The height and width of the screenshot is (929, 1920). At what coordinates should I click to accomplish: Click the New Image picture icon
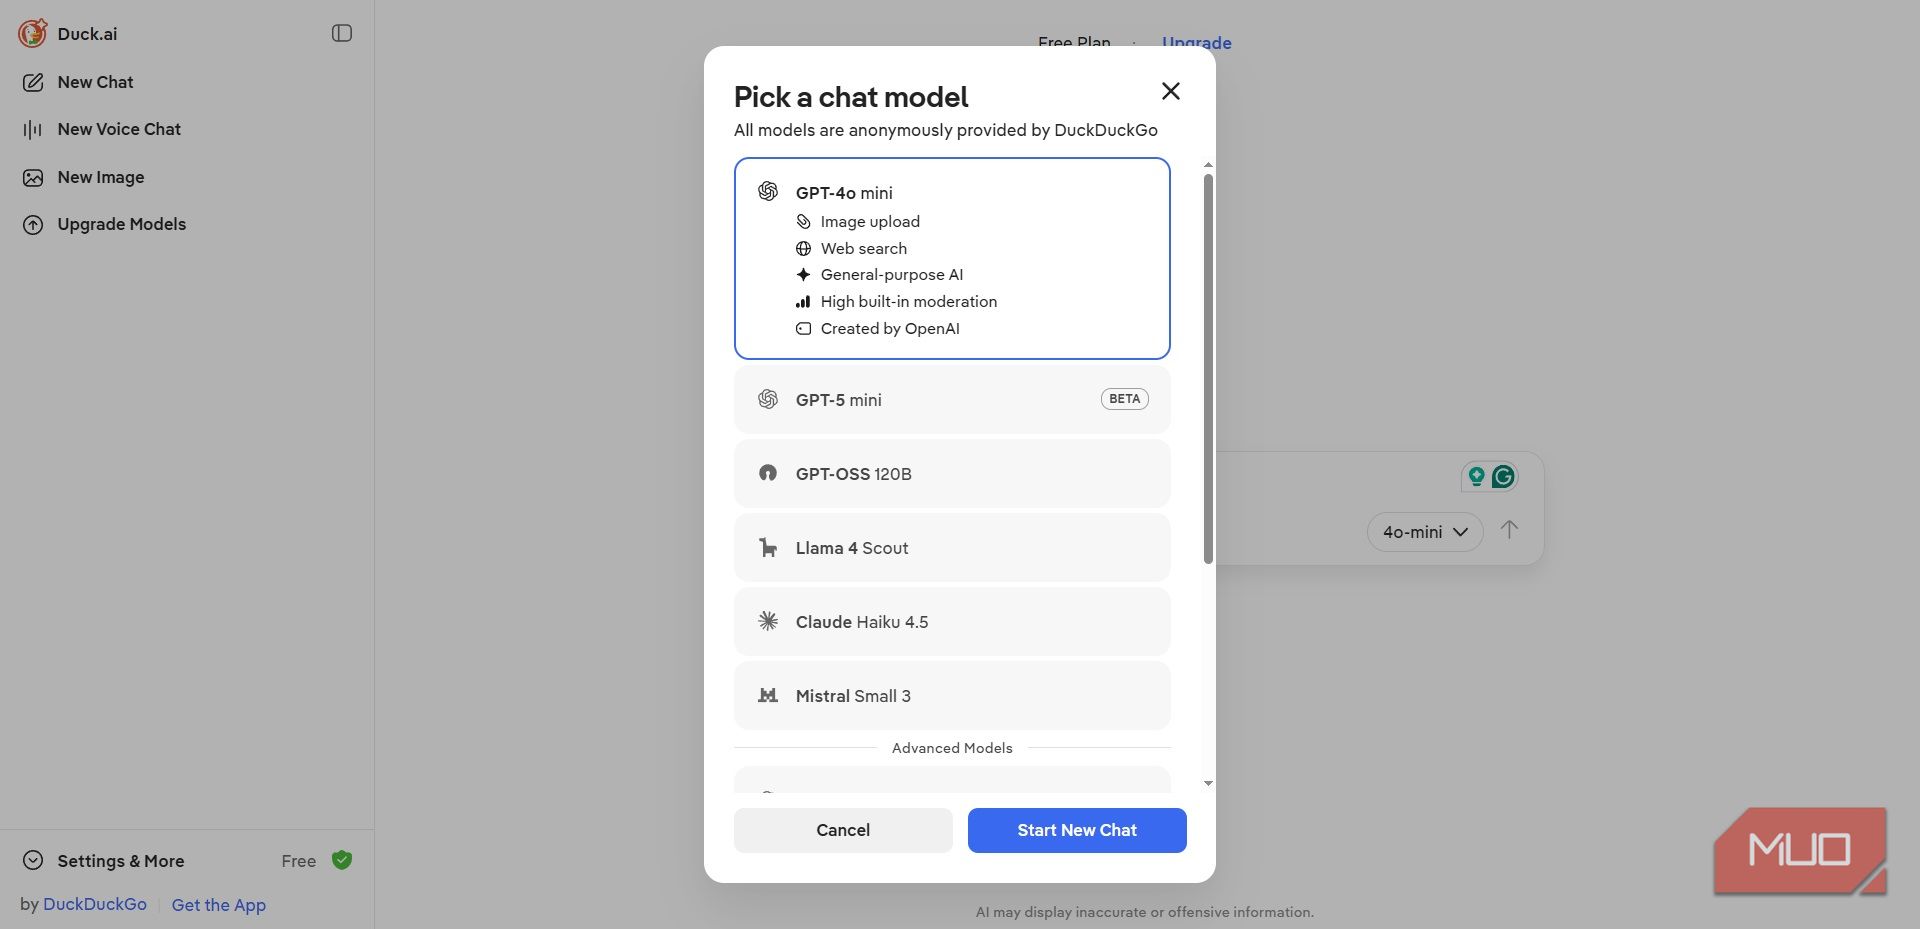33,177
